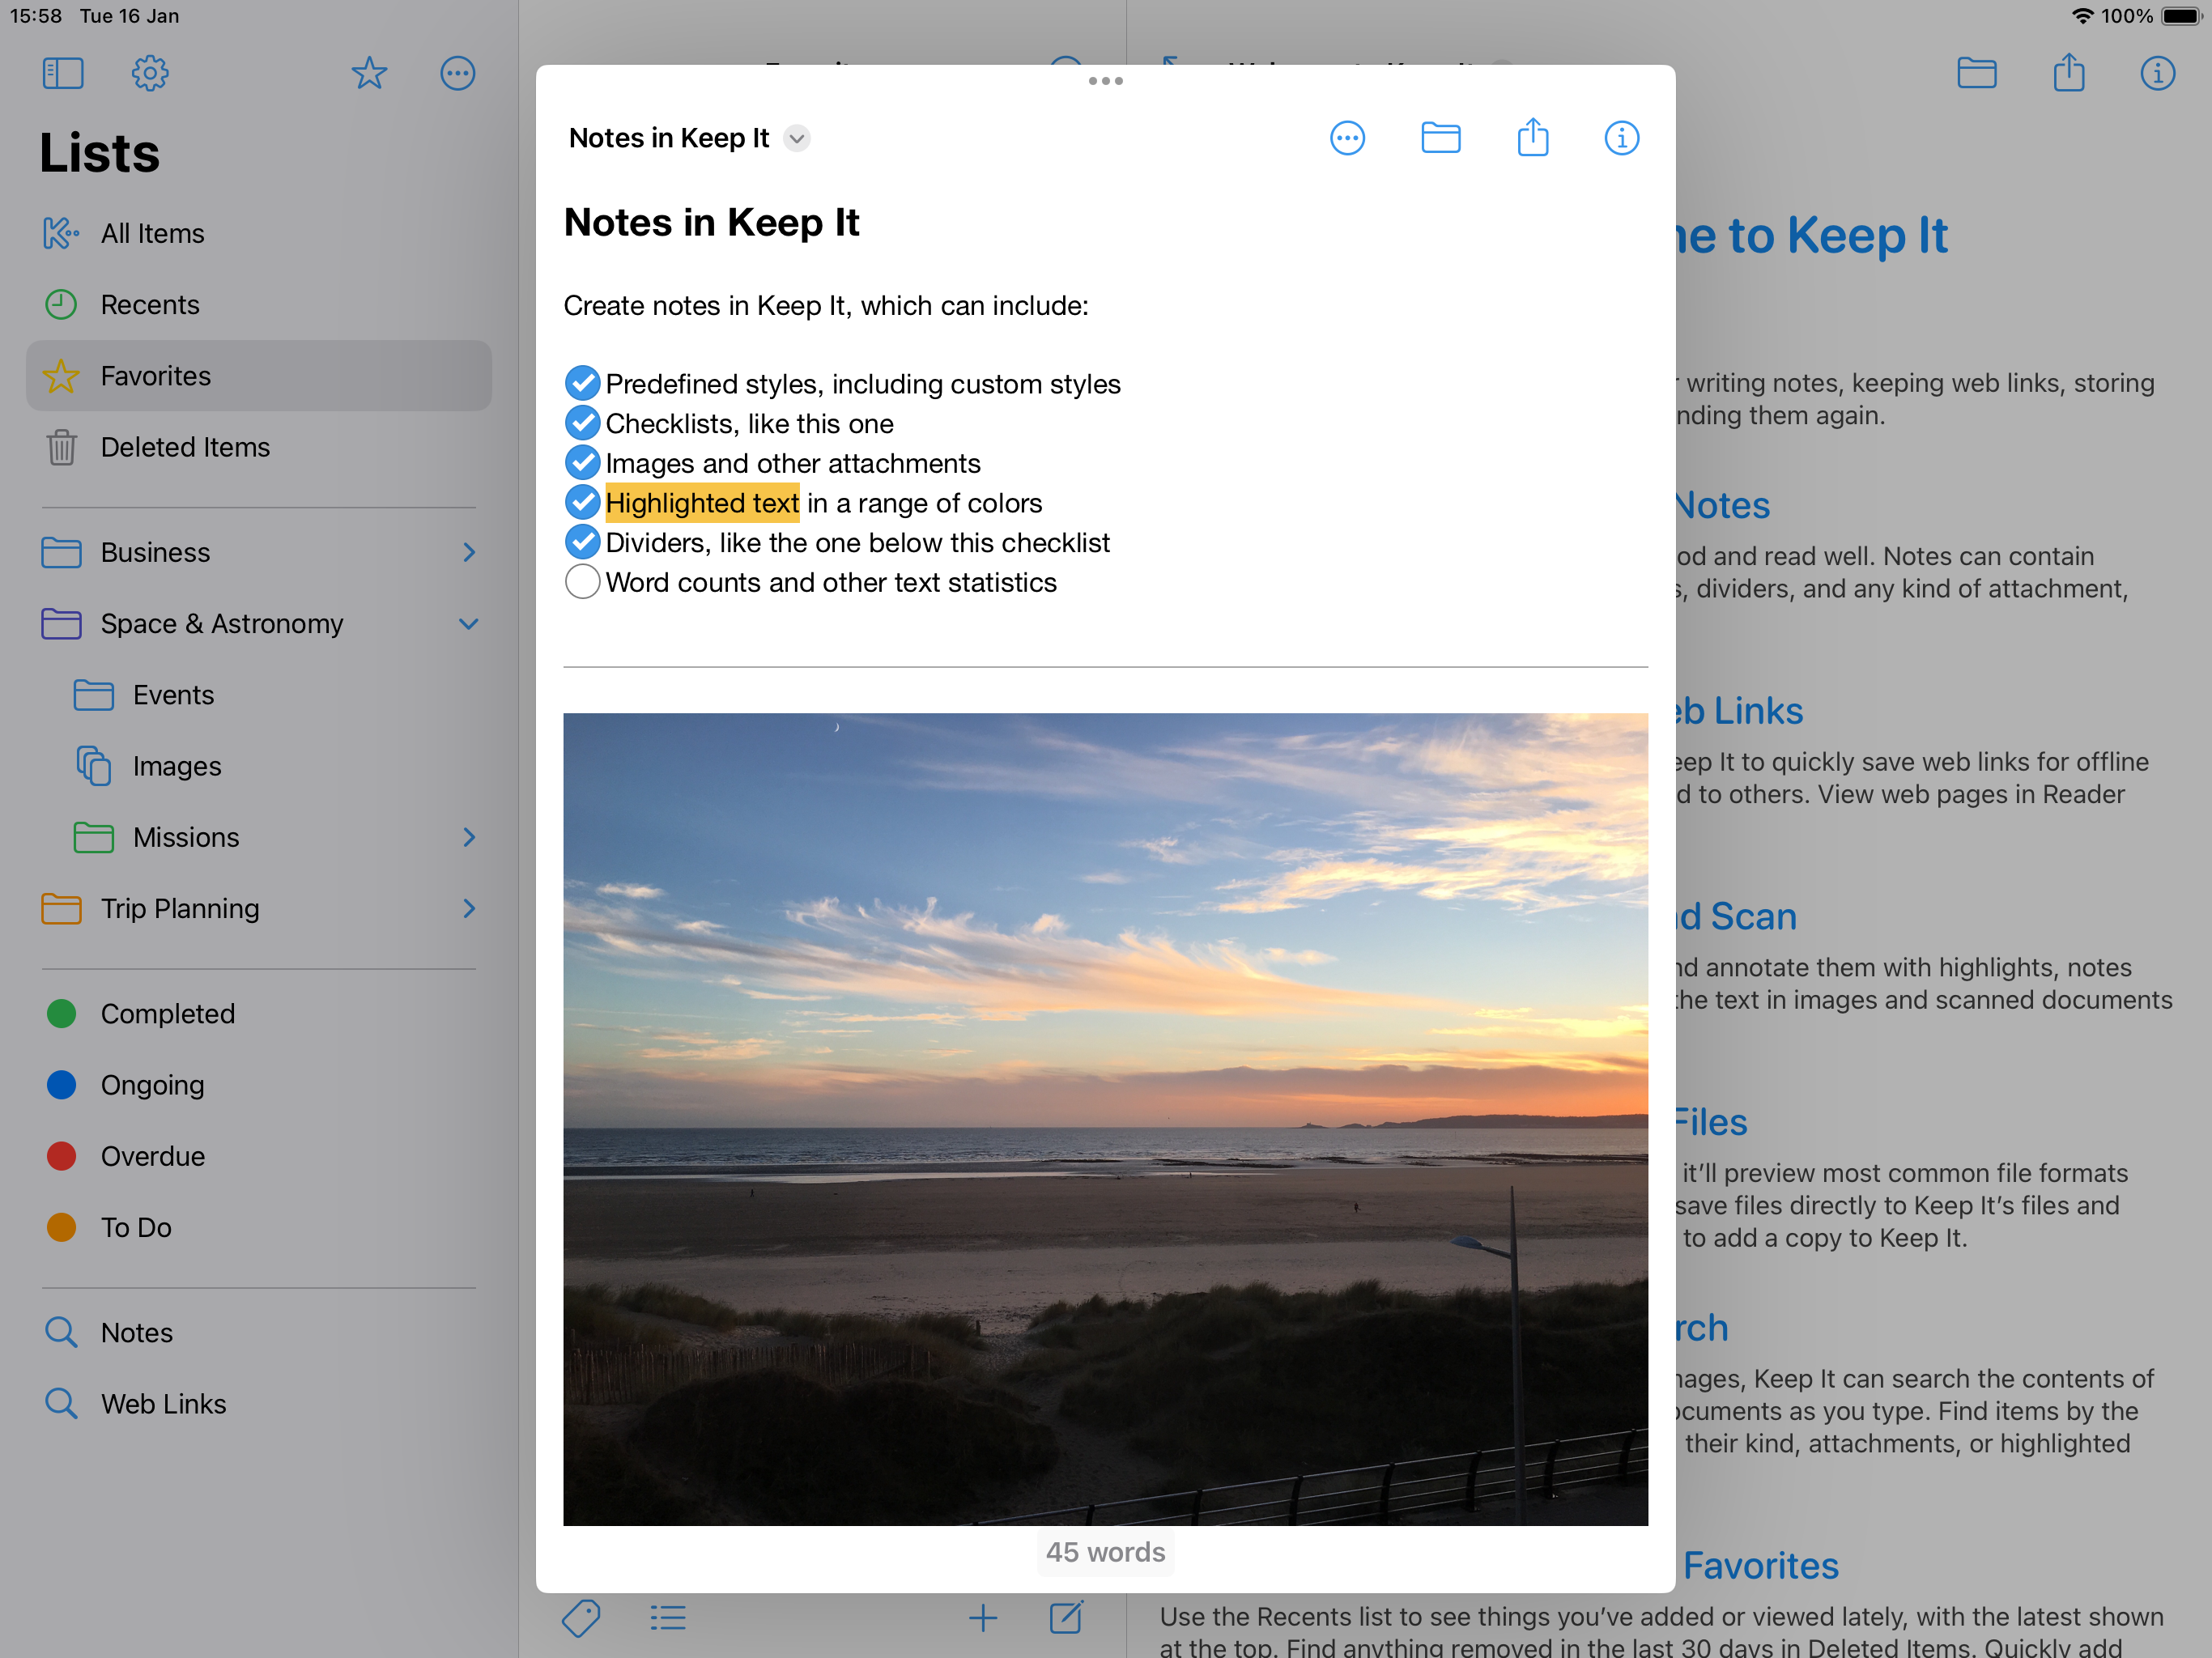Viewport: 2212px width, 1658px height.
Task: Check the Word counts checklist item
Action: coord(582,582)
